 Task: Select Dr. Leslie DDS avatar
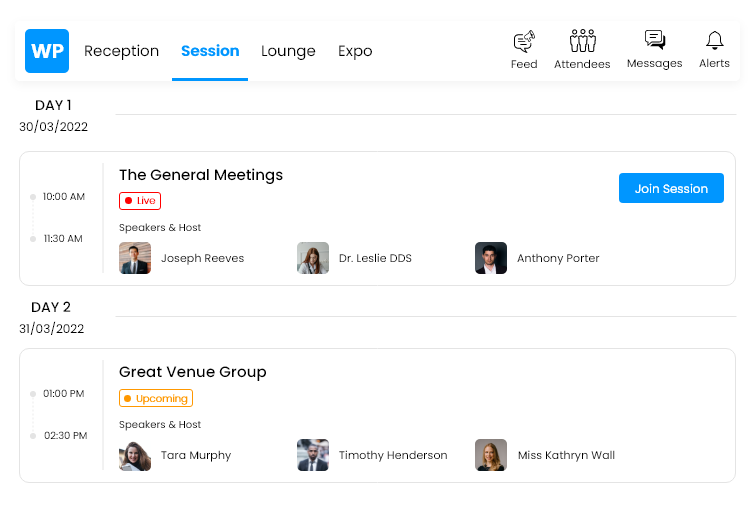pos(313,258)
